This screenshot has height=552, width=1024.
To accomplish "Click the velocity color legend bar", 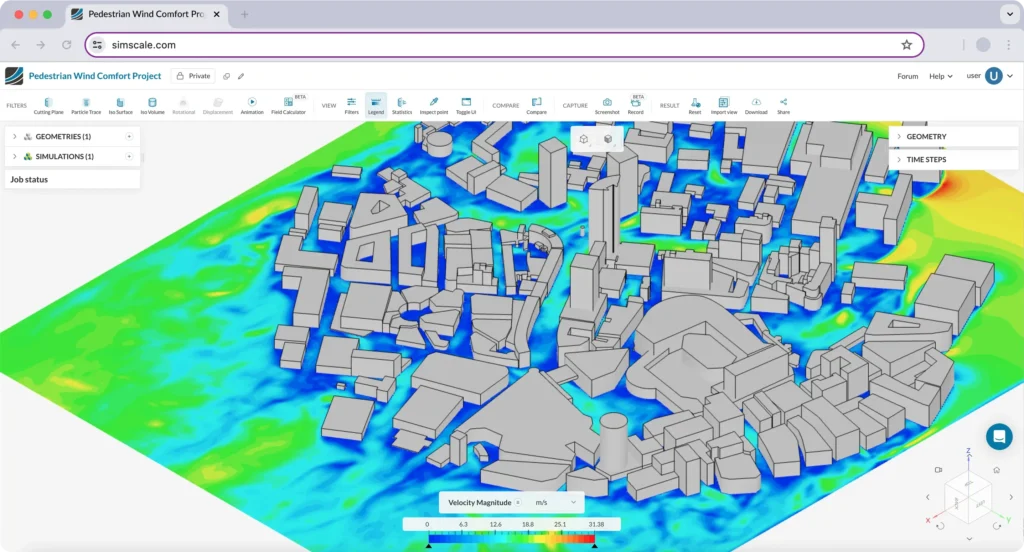I will point(511,536).
